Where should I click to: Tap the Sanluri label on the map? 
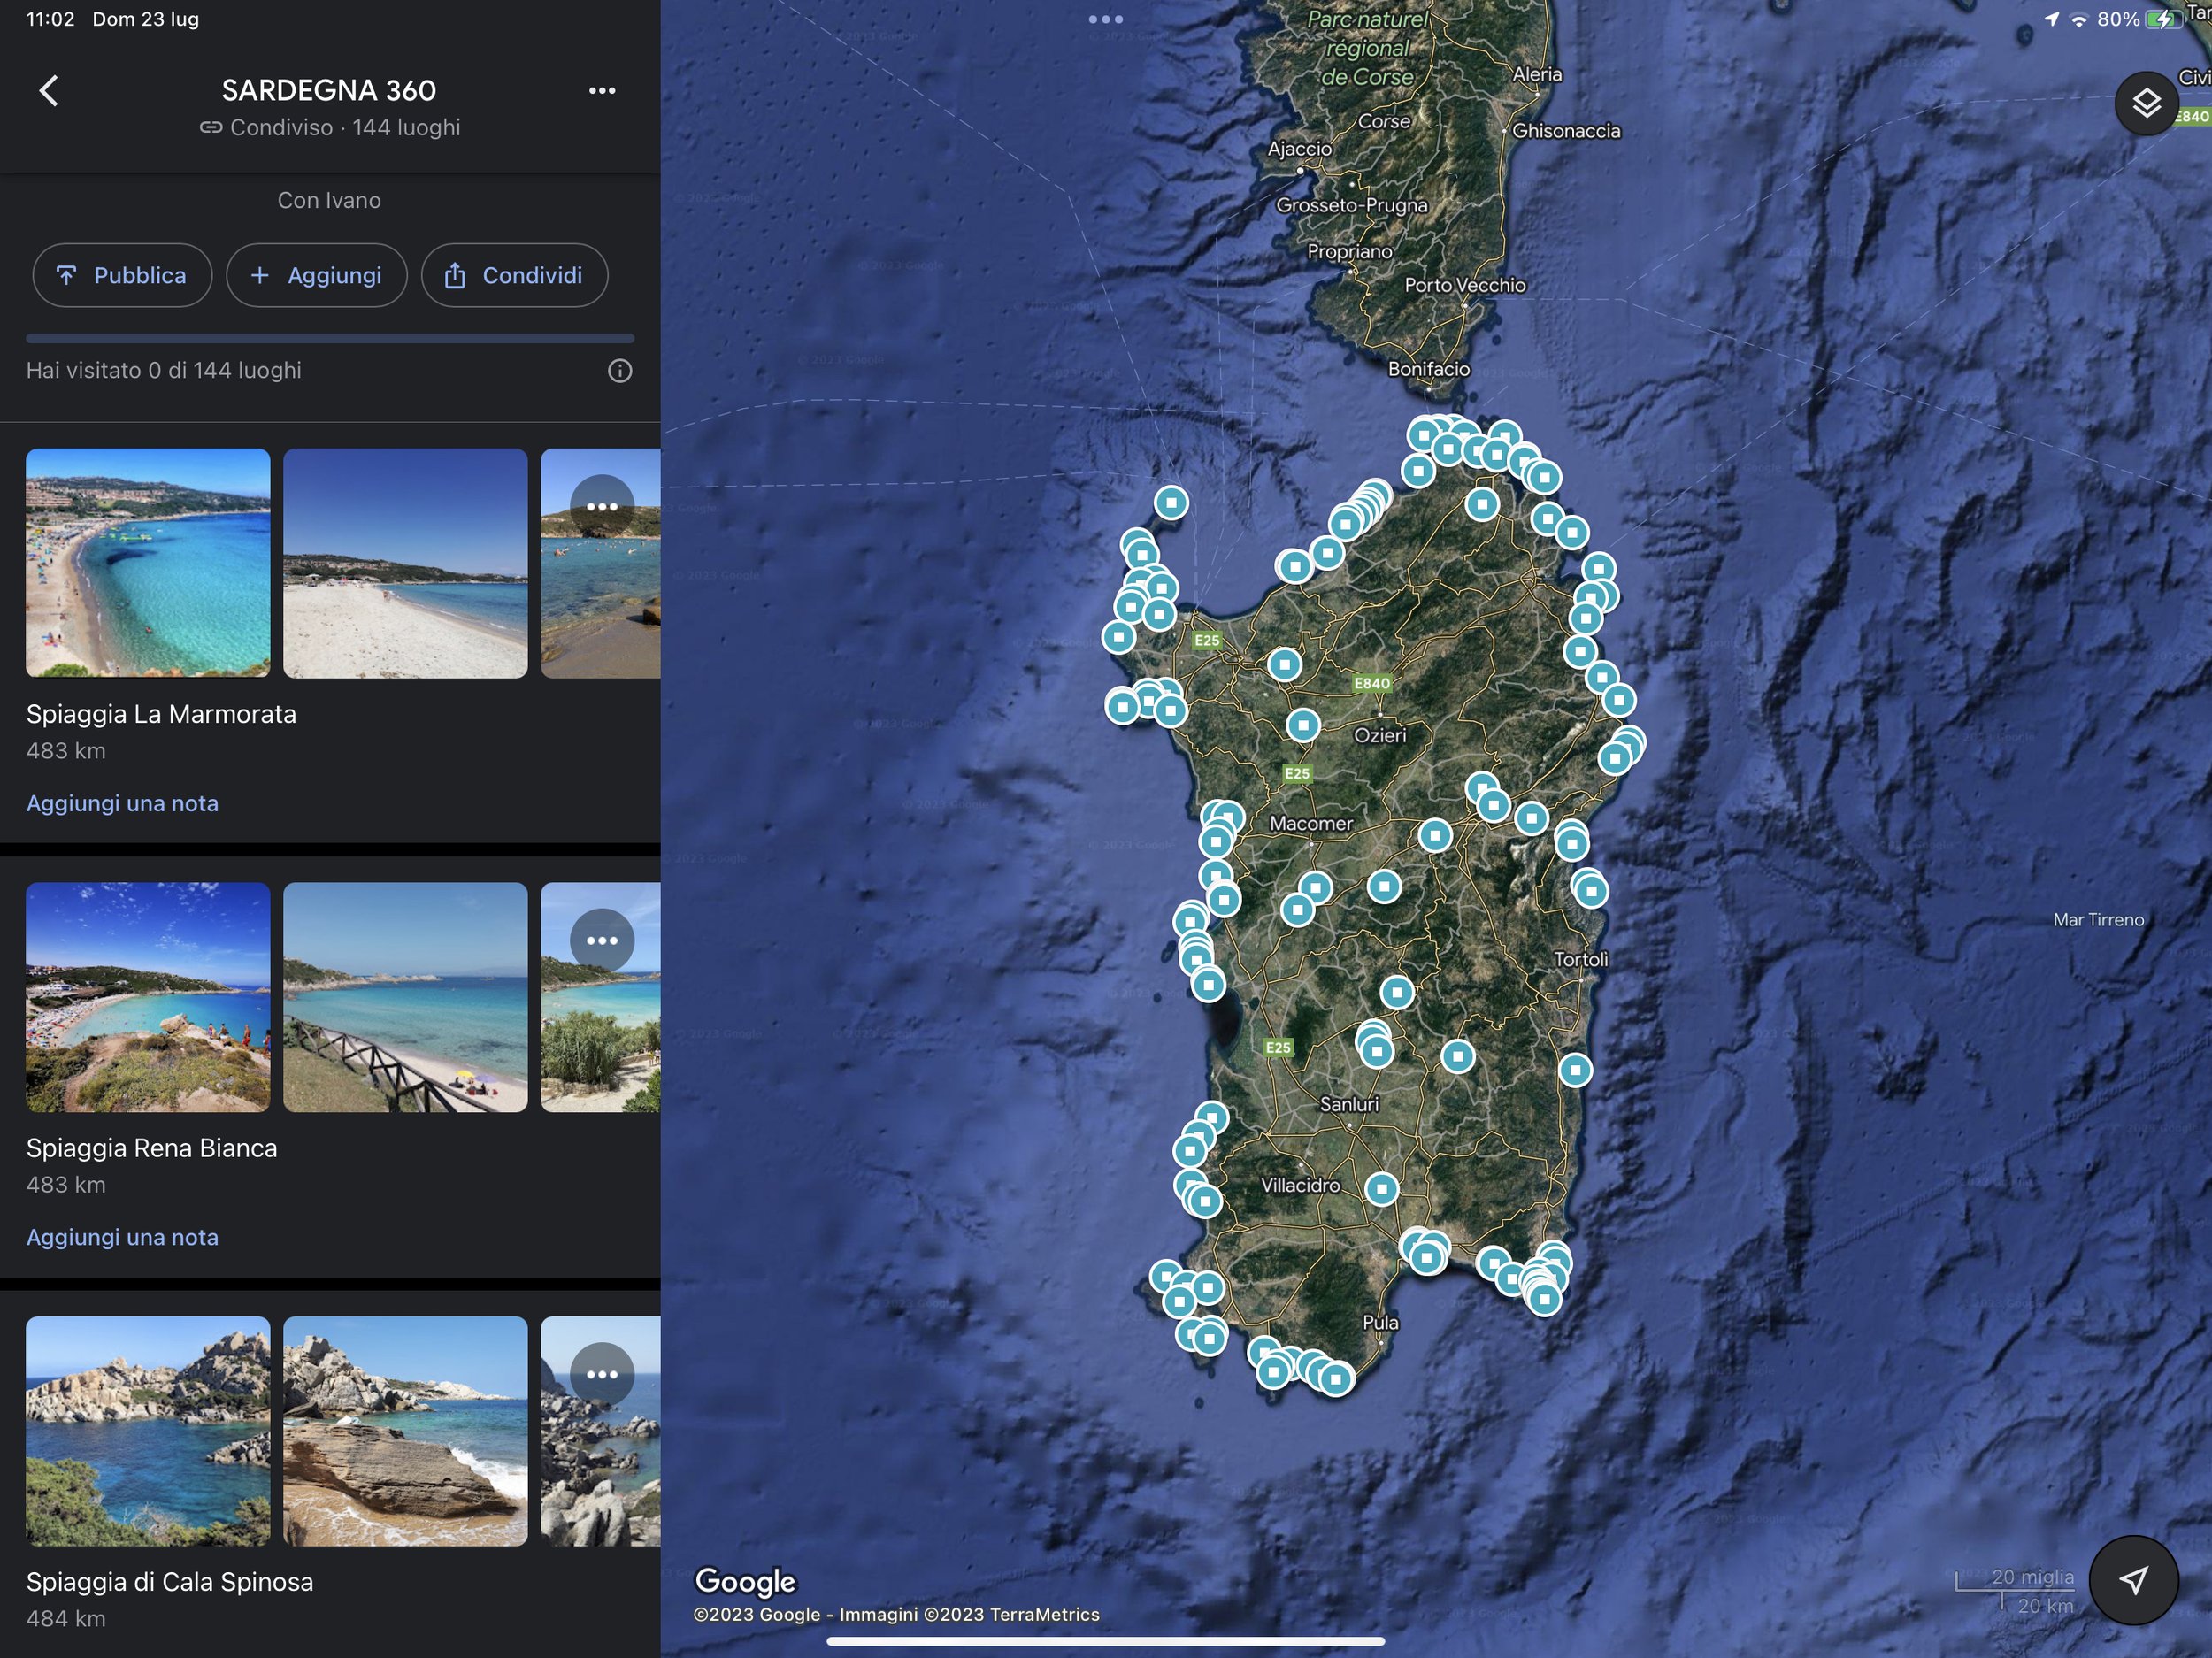tap(1349, 1104)
